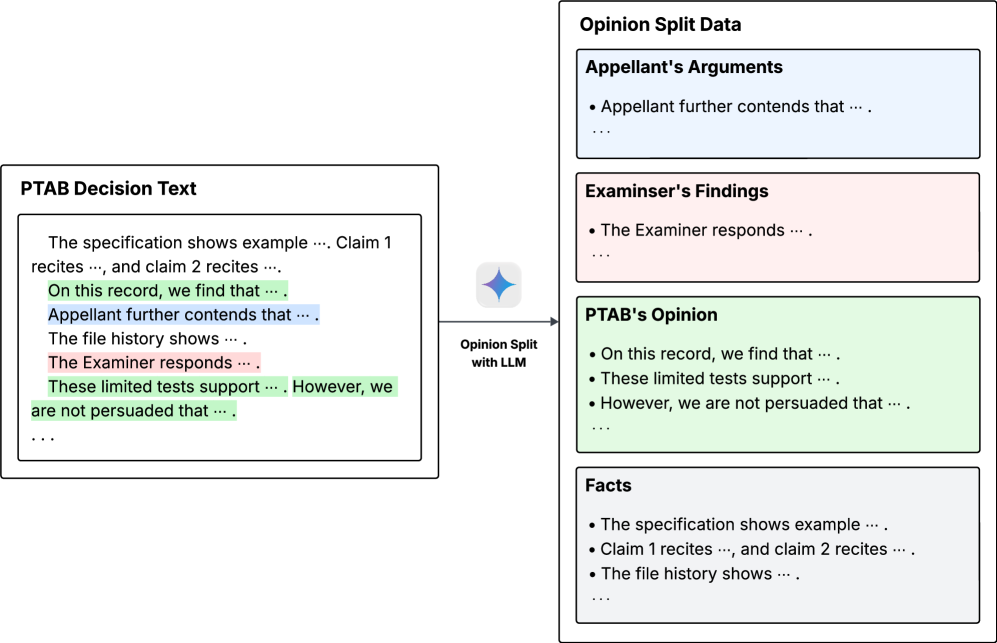This screenshot has width=997, height=643.
Task: Select 'However, we are not persuaded' bullet item
Action: [x=754, y=404]
